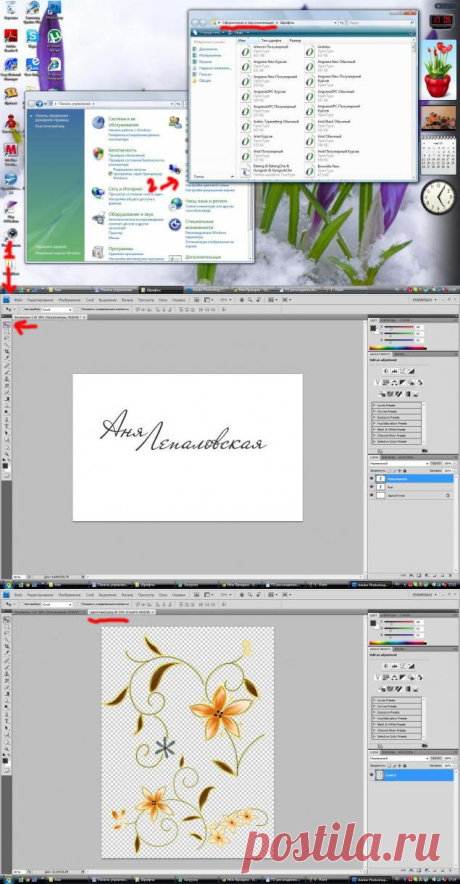
Task: Hide the Слой 6 flower layer
Action: click(x=371, y=775)
